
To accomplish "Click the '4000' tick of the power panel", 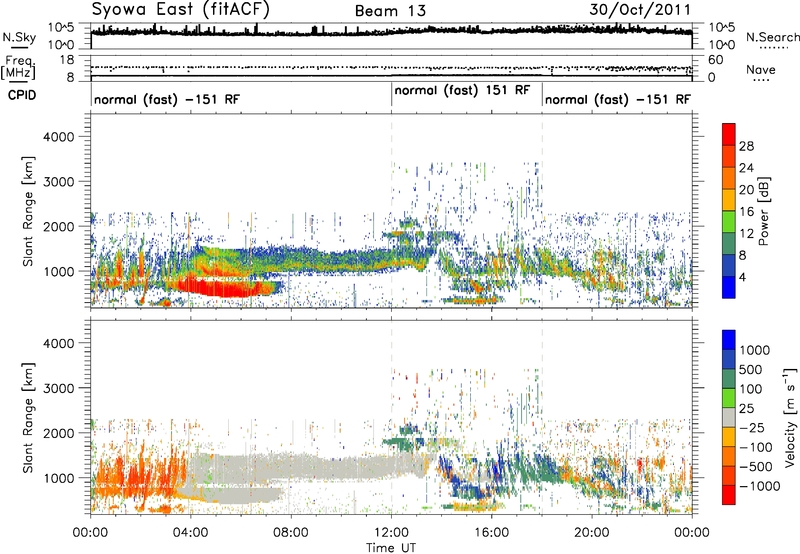I will [59, 137].
